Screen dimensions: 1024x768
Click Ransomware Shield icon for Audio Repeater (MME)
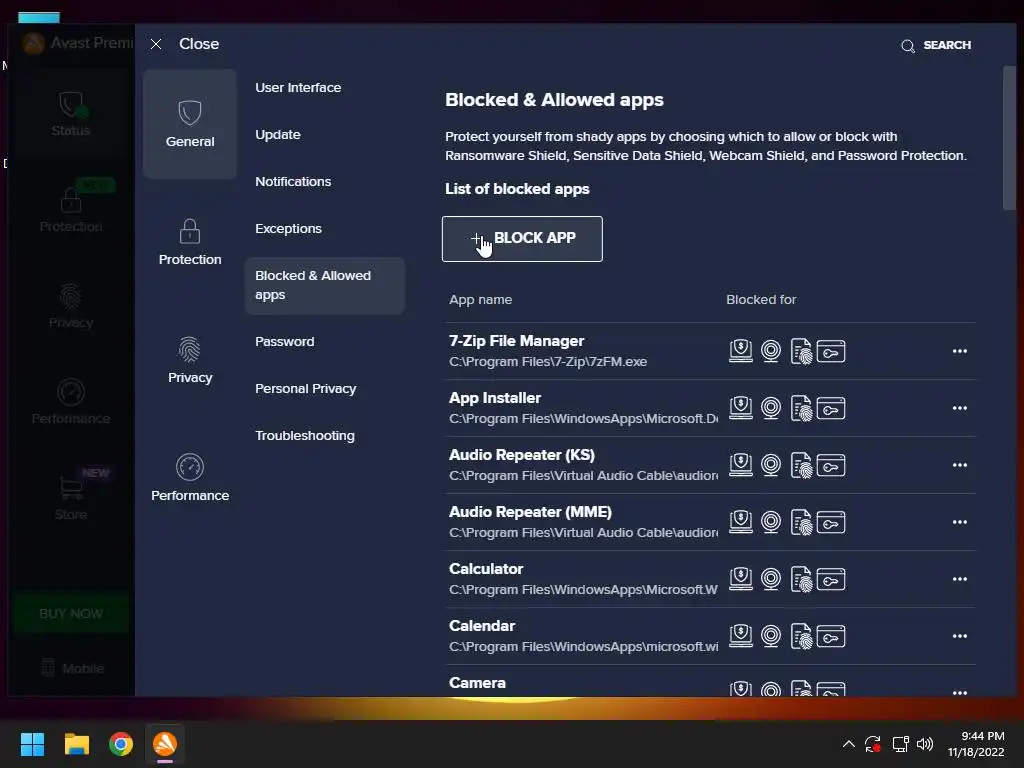click(x=741, y=521)
